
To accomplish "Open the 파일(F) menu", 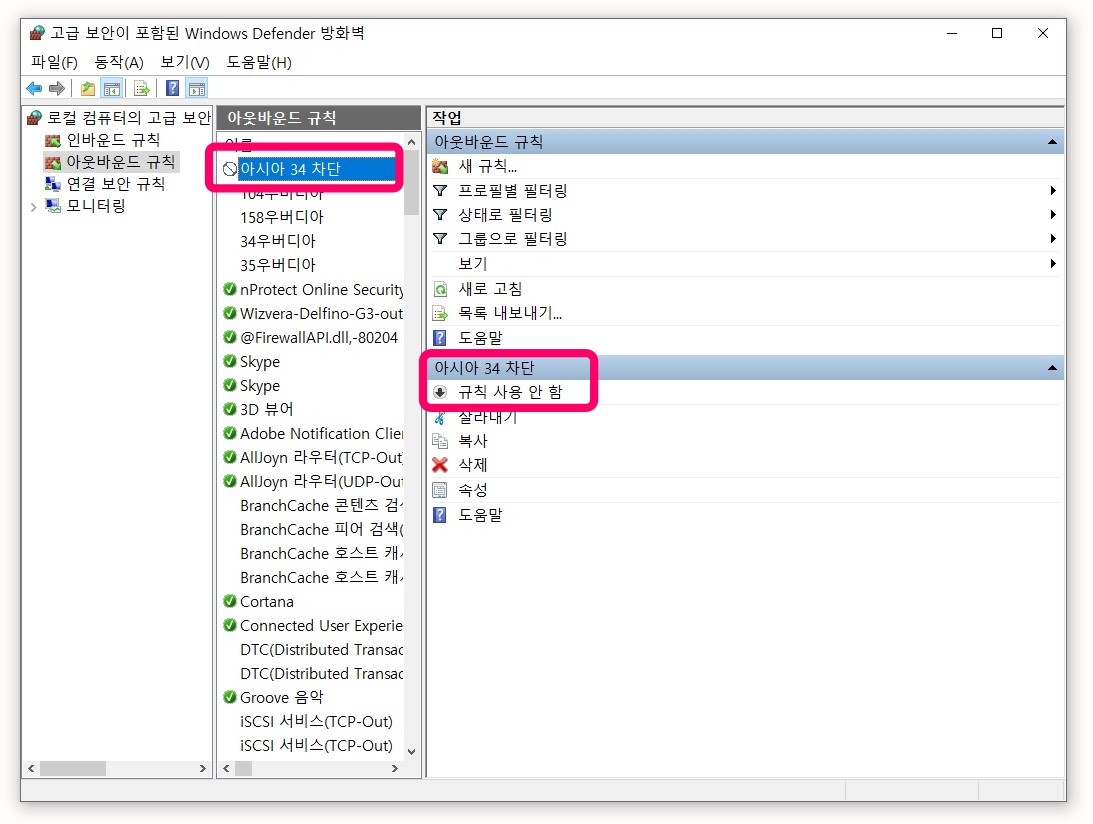I will pos(54,63).
